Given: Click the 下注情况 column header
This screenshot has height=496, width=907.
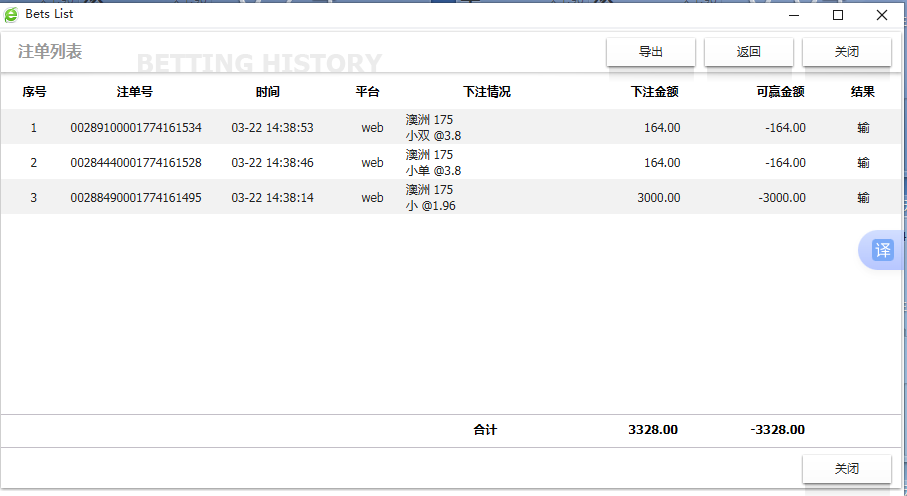Looking at the screenshot, I should [x=486, y=91].
